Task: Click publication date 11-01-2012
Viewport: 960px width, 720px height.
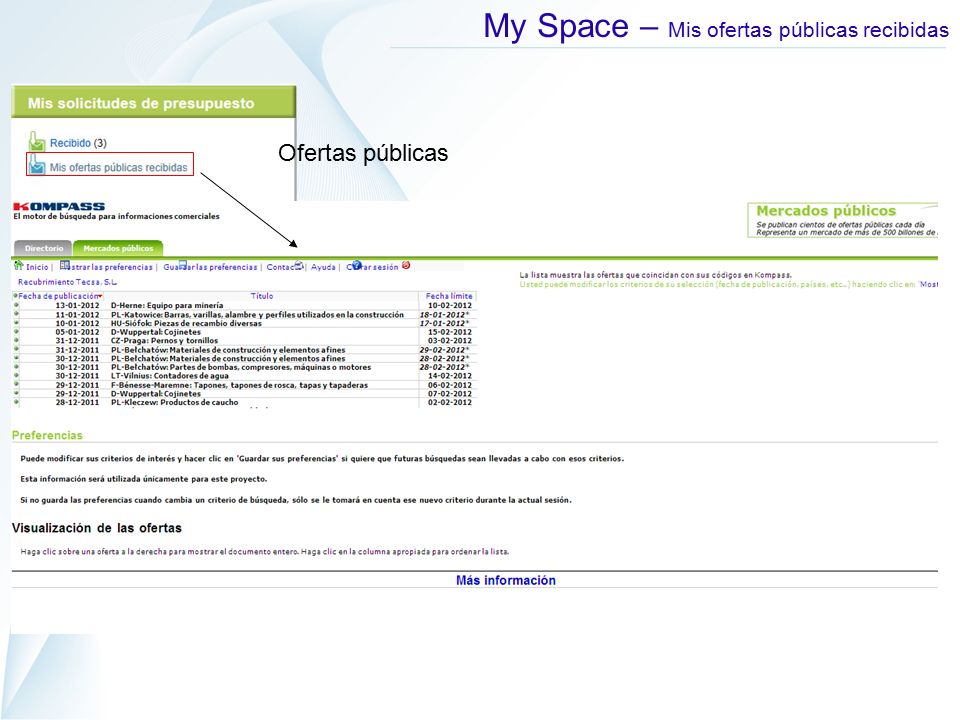Action: click(x=77, y=314)
